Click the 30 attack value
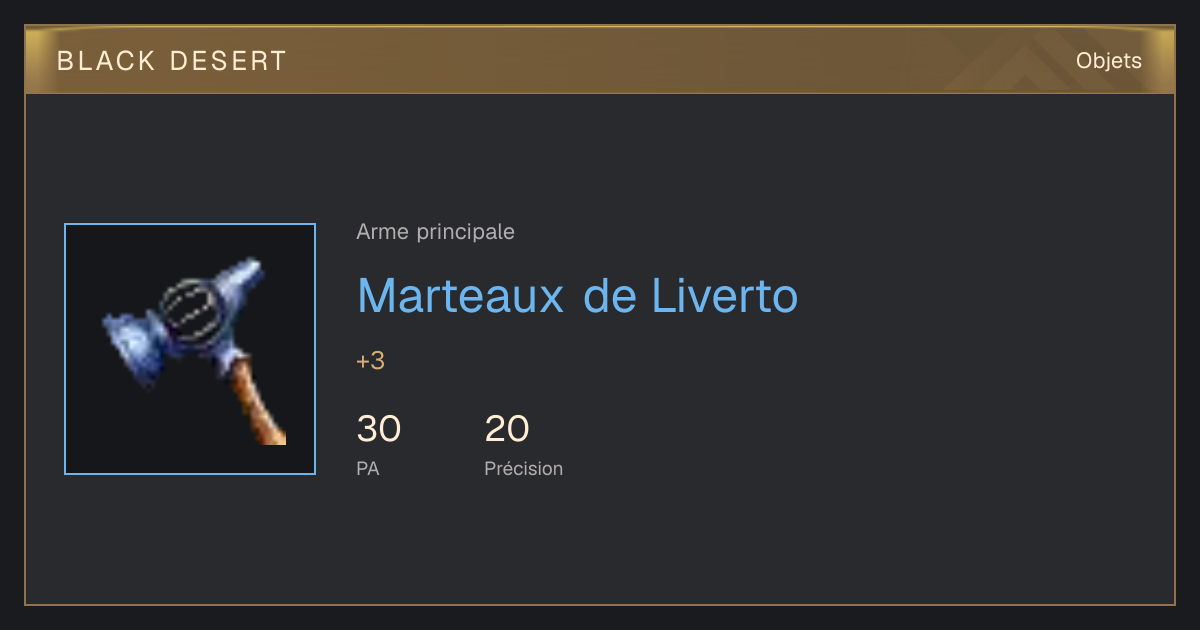This screenshot has height=630, width=1200. pyautogui.click(x=379, y=429)
